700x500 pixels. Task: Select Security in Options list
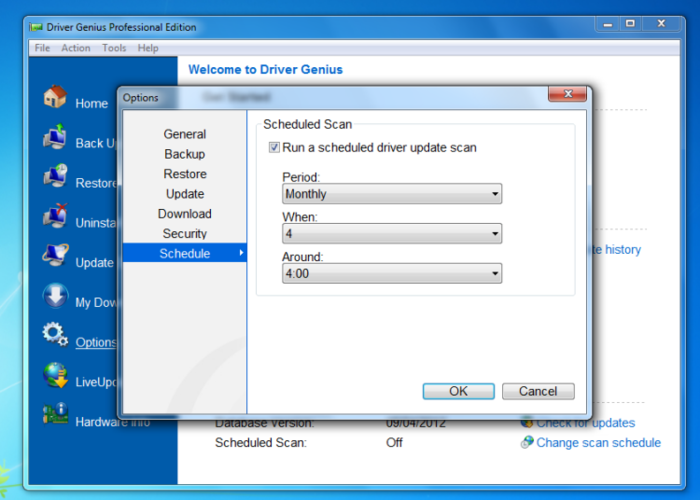(185, 233)
